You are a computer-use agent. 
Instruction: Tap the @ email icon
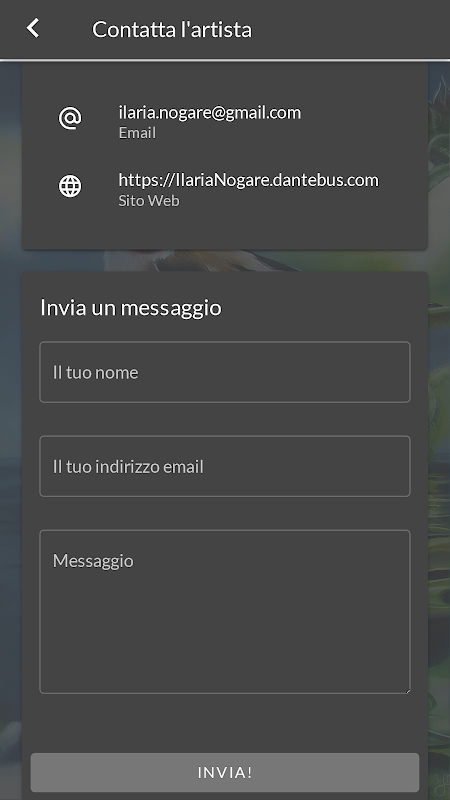coord(70,118)
